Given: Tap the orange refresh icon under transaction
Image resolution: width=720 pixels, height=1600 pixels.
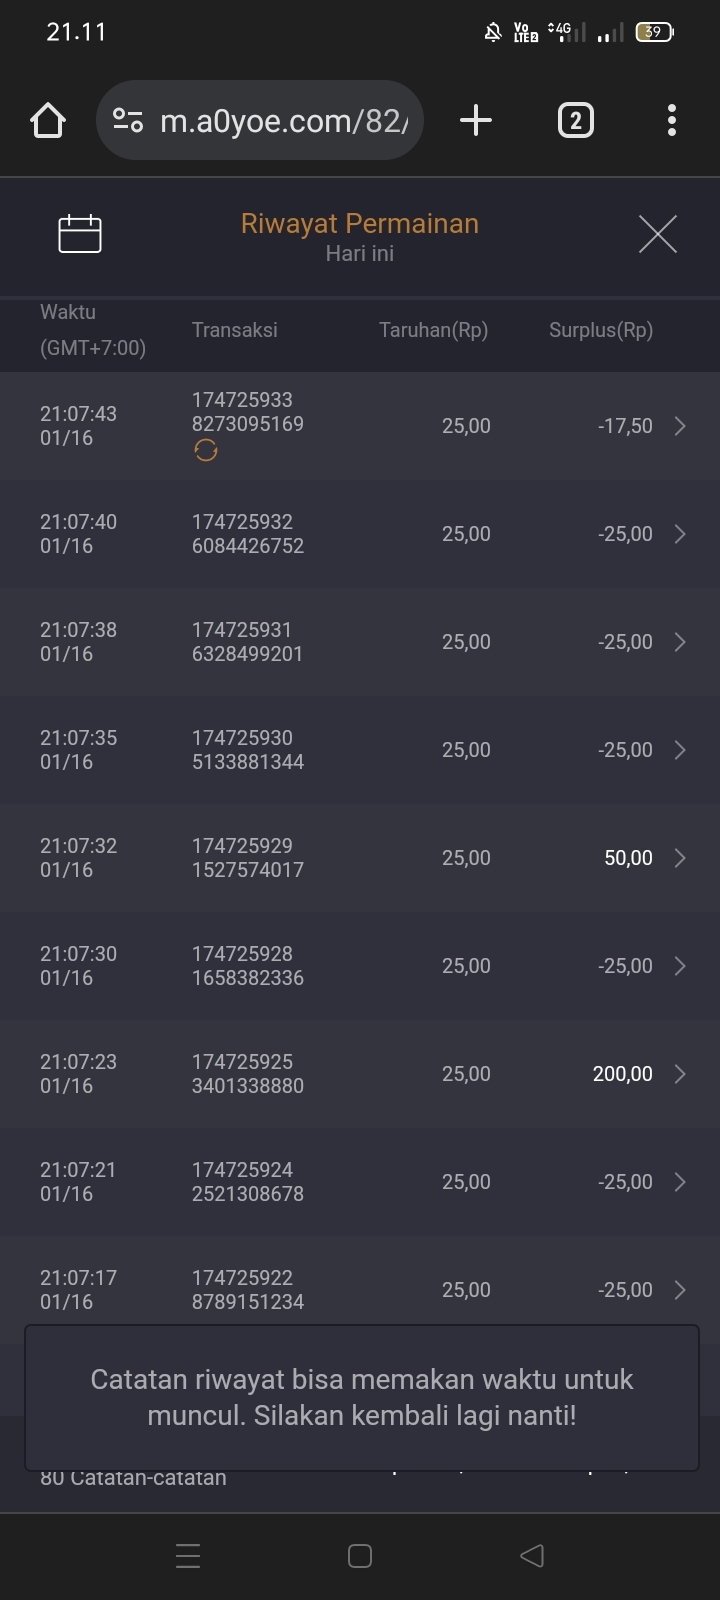Looking at the screenshot, I should 206,451.
